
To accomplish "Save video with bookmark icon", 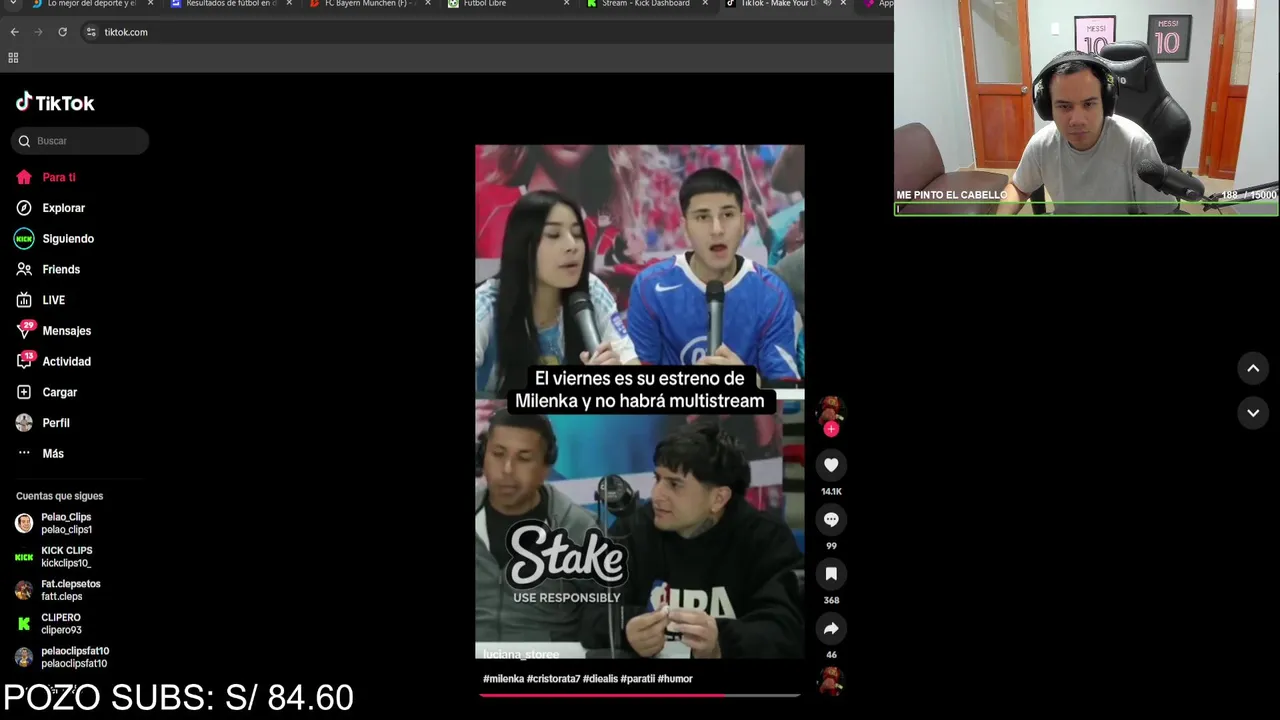I will pos(831,574).
